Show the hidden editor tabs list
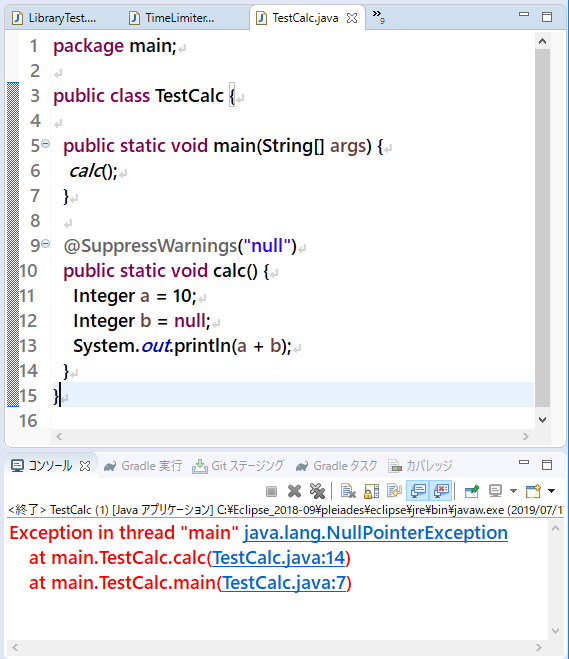 pyautogui.click(x=378, y=16)
